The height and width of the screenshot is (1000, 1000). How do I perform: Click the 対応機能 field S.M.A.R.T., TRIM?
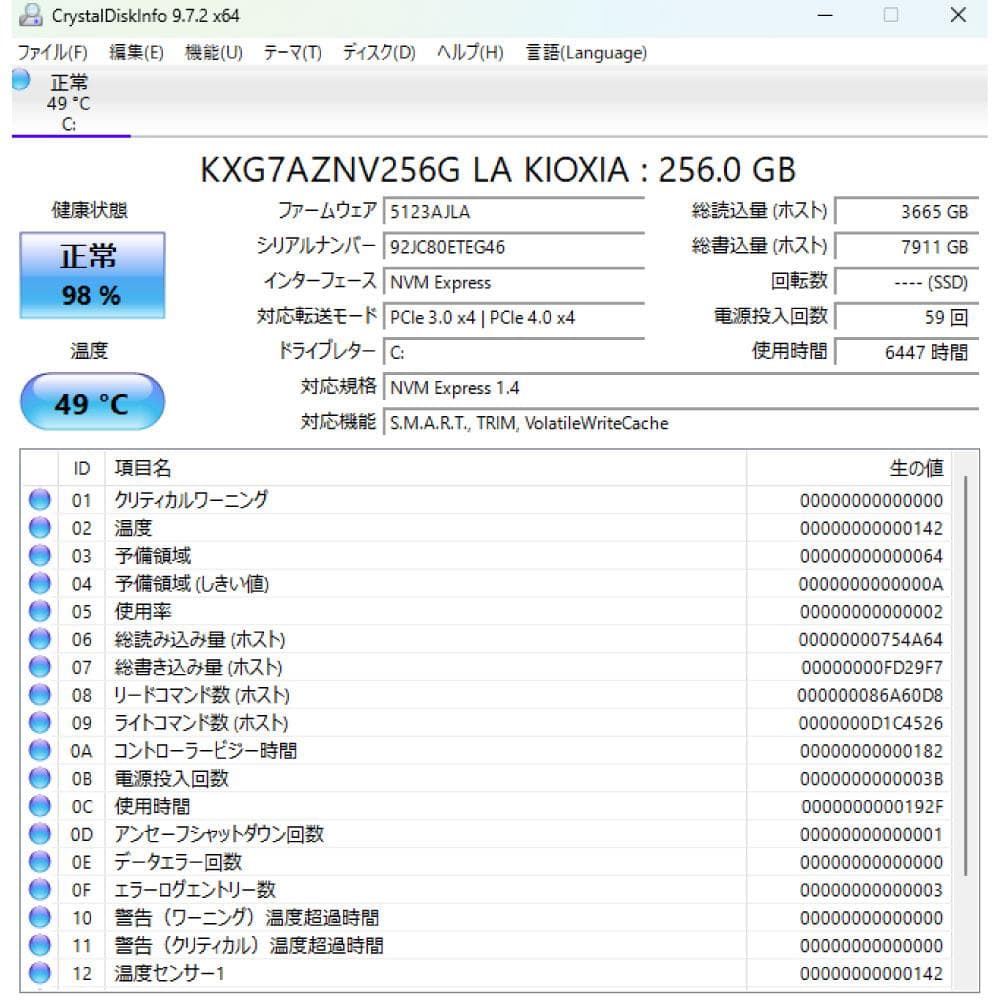(x=681, y=423)
